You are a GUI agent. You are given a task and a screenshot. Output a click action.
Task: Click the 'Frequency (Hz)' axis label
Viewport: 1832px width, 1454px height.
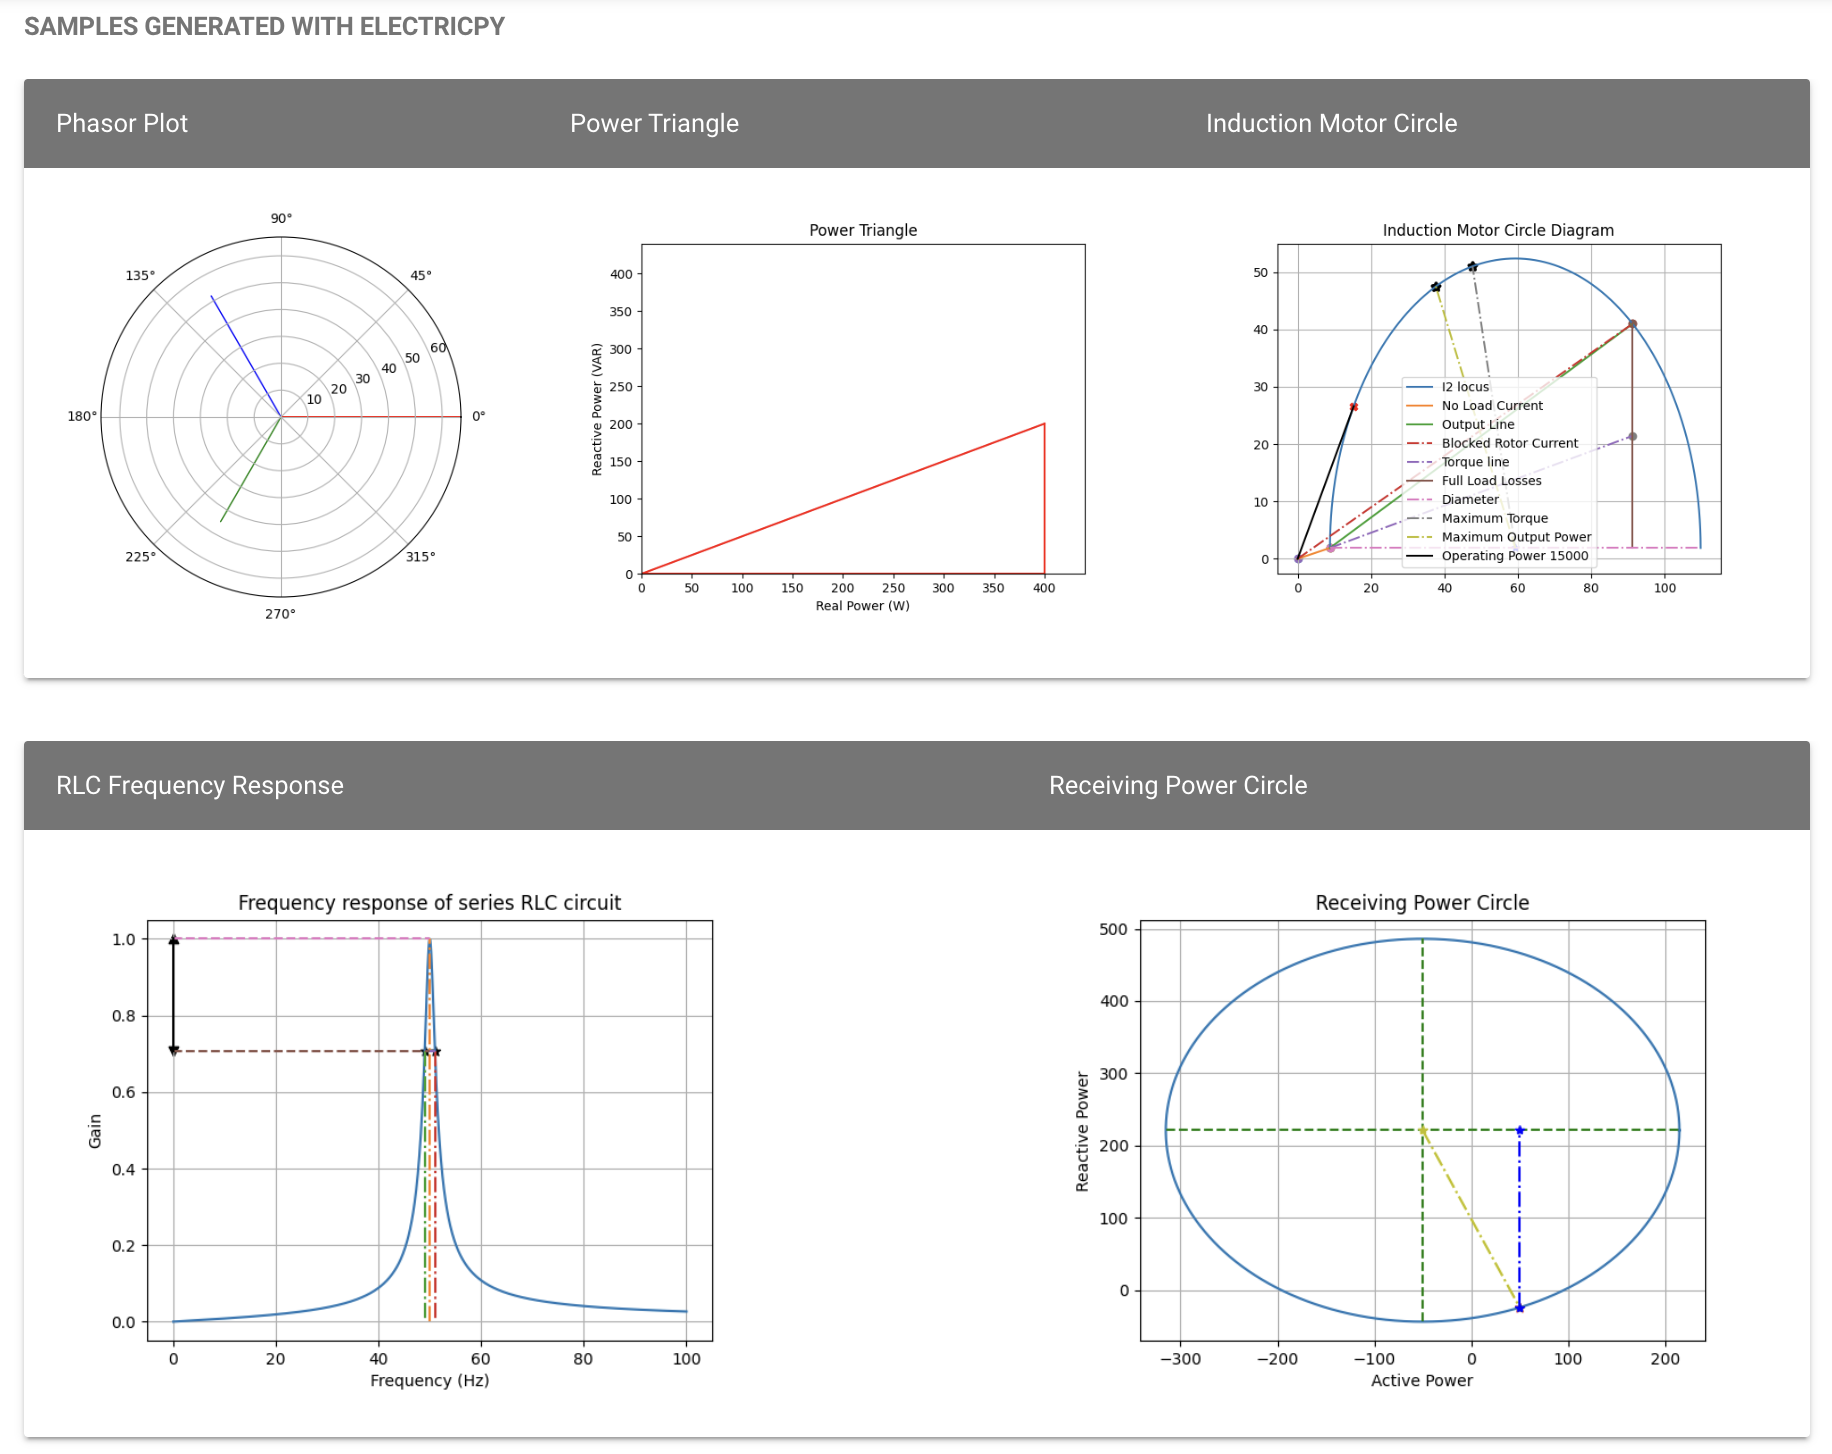pyautogui.click(x=429, y=1381)
